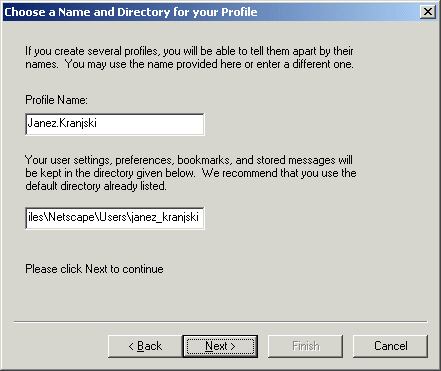Screen dimensions: 441x371
Task: Click the 'Your user settings, preferences' paragraph
Action: pyautogui.click(x=191, y=173)
